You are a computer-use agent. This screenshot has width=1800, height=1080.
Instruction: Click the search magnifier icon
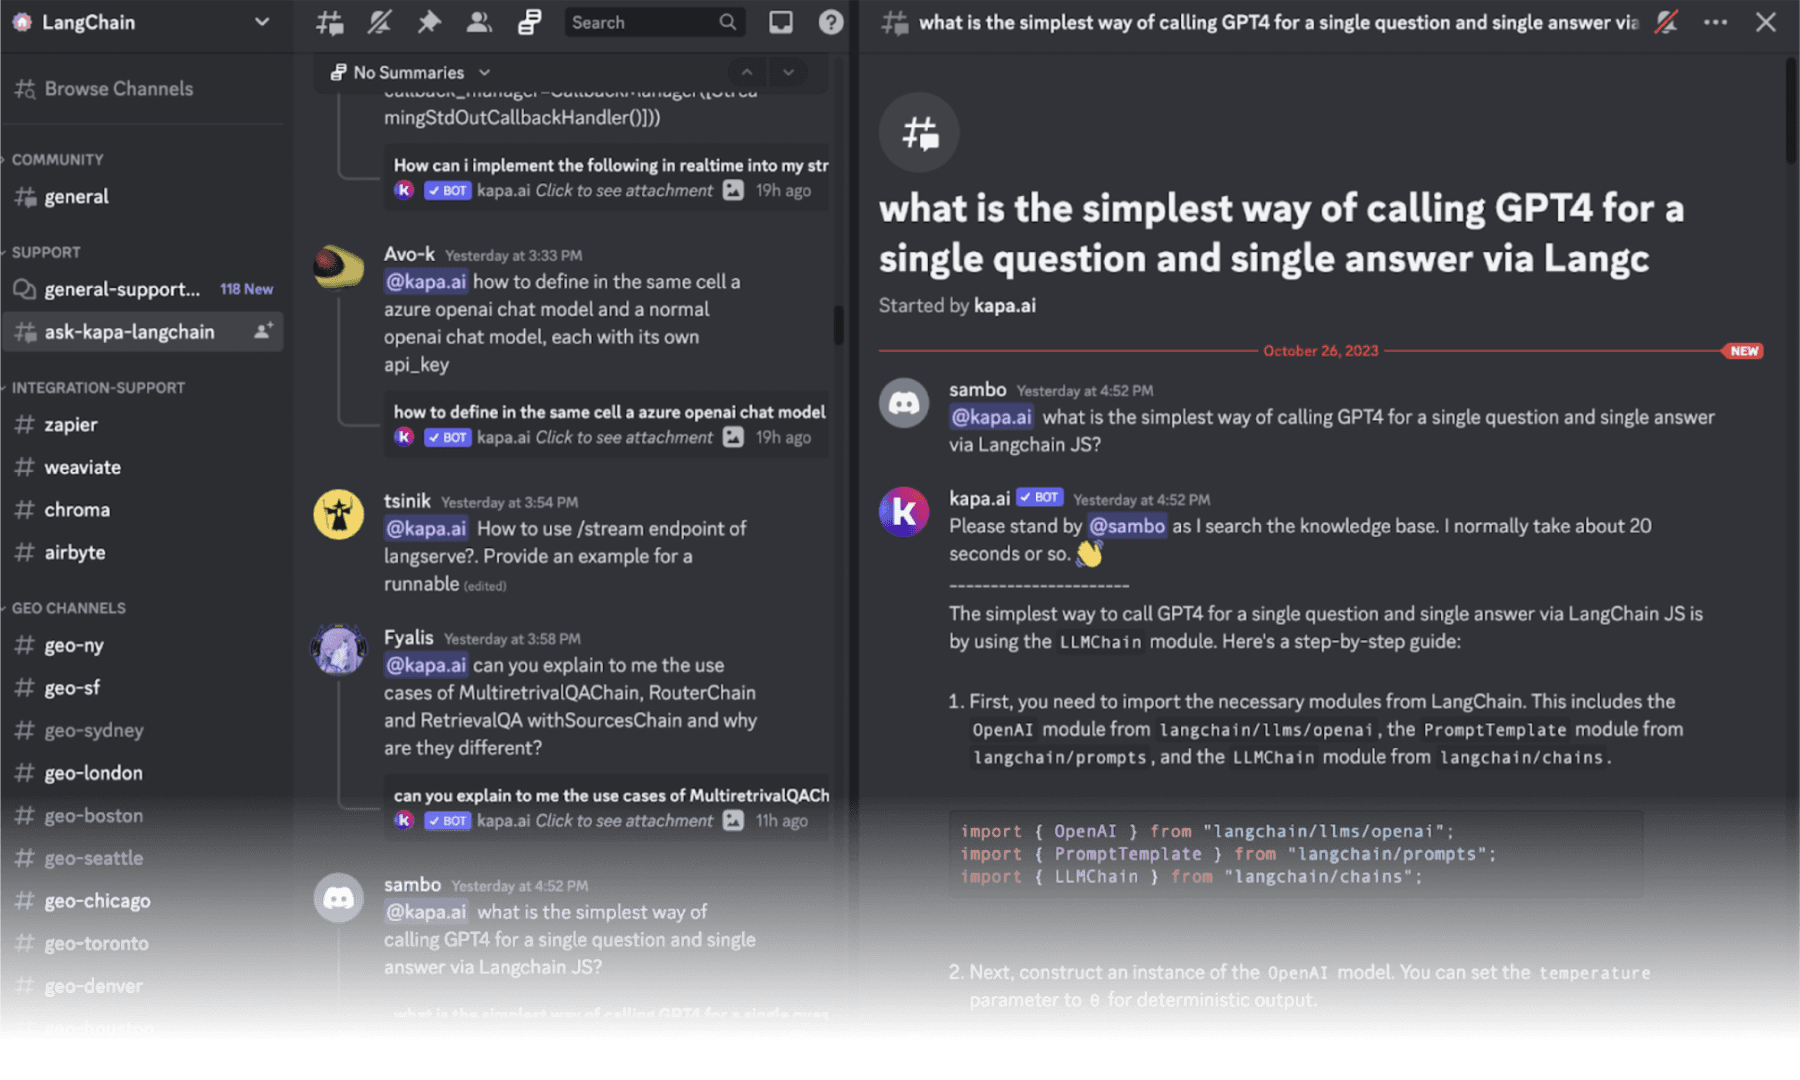coord(727,22)
